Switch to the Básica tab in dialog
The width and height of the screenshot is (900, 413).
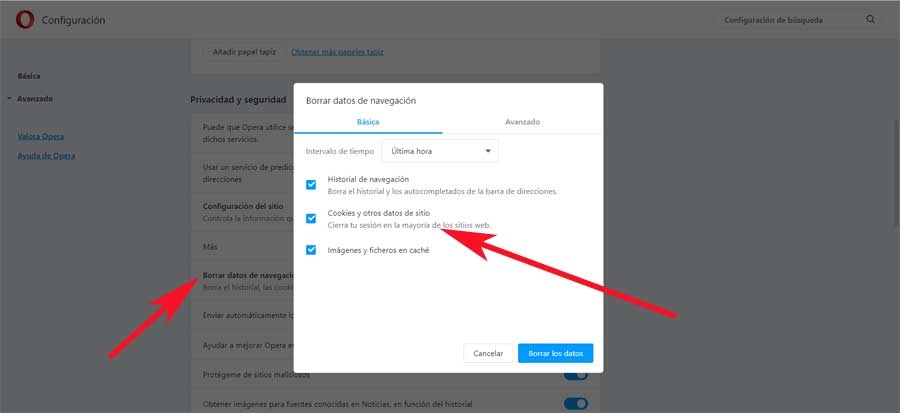pyautogui.click(x=368, y=122)
